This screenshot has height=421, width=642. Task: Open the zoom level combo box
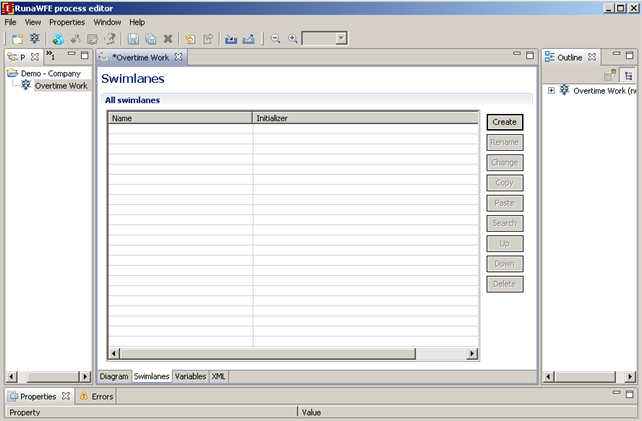[x=341, y=38]
